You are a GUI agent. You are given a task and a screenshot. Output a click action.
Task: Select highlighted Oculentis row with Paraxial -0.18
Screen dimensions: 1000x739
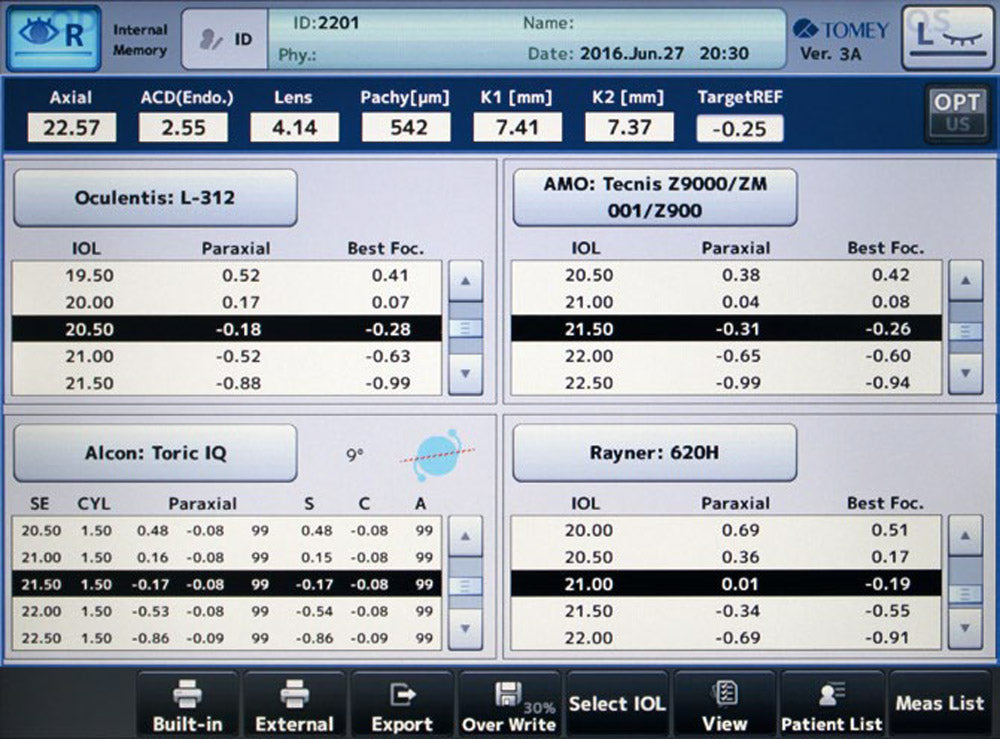point(226,329)
